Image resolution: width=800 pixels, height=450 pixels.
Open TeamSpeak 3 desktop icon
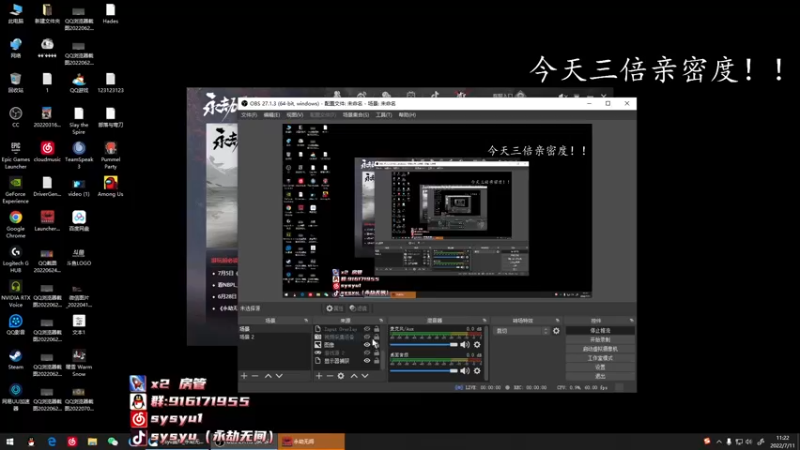79,155
